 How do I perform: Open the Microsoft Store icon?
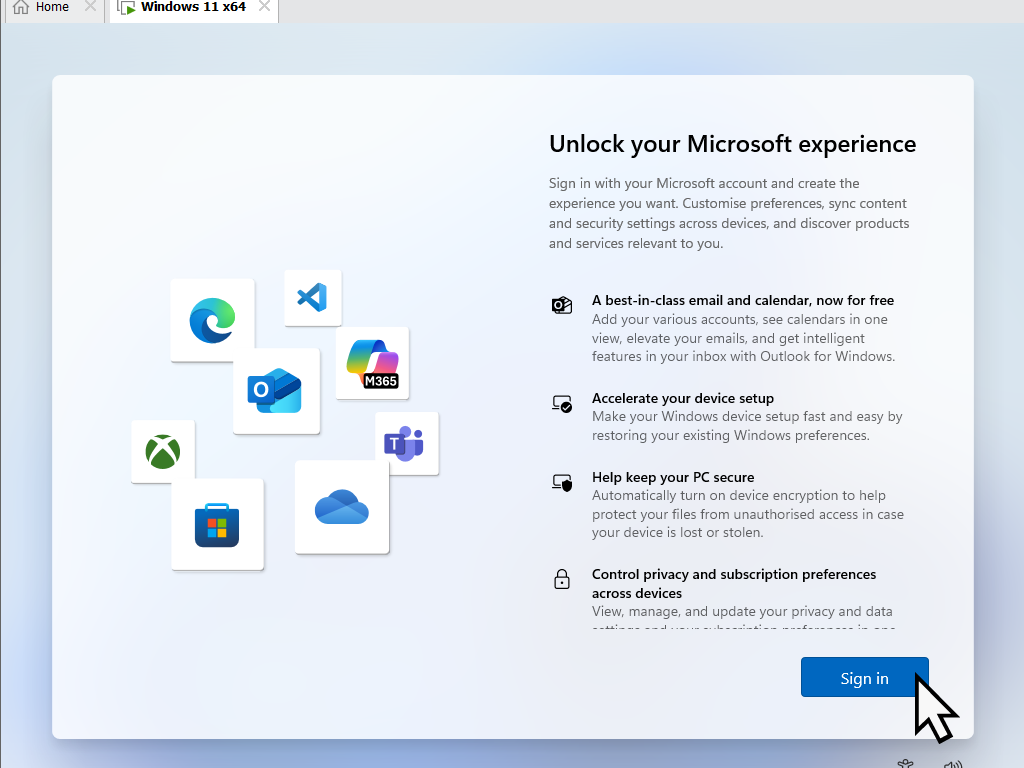click(x=217, y=523)
